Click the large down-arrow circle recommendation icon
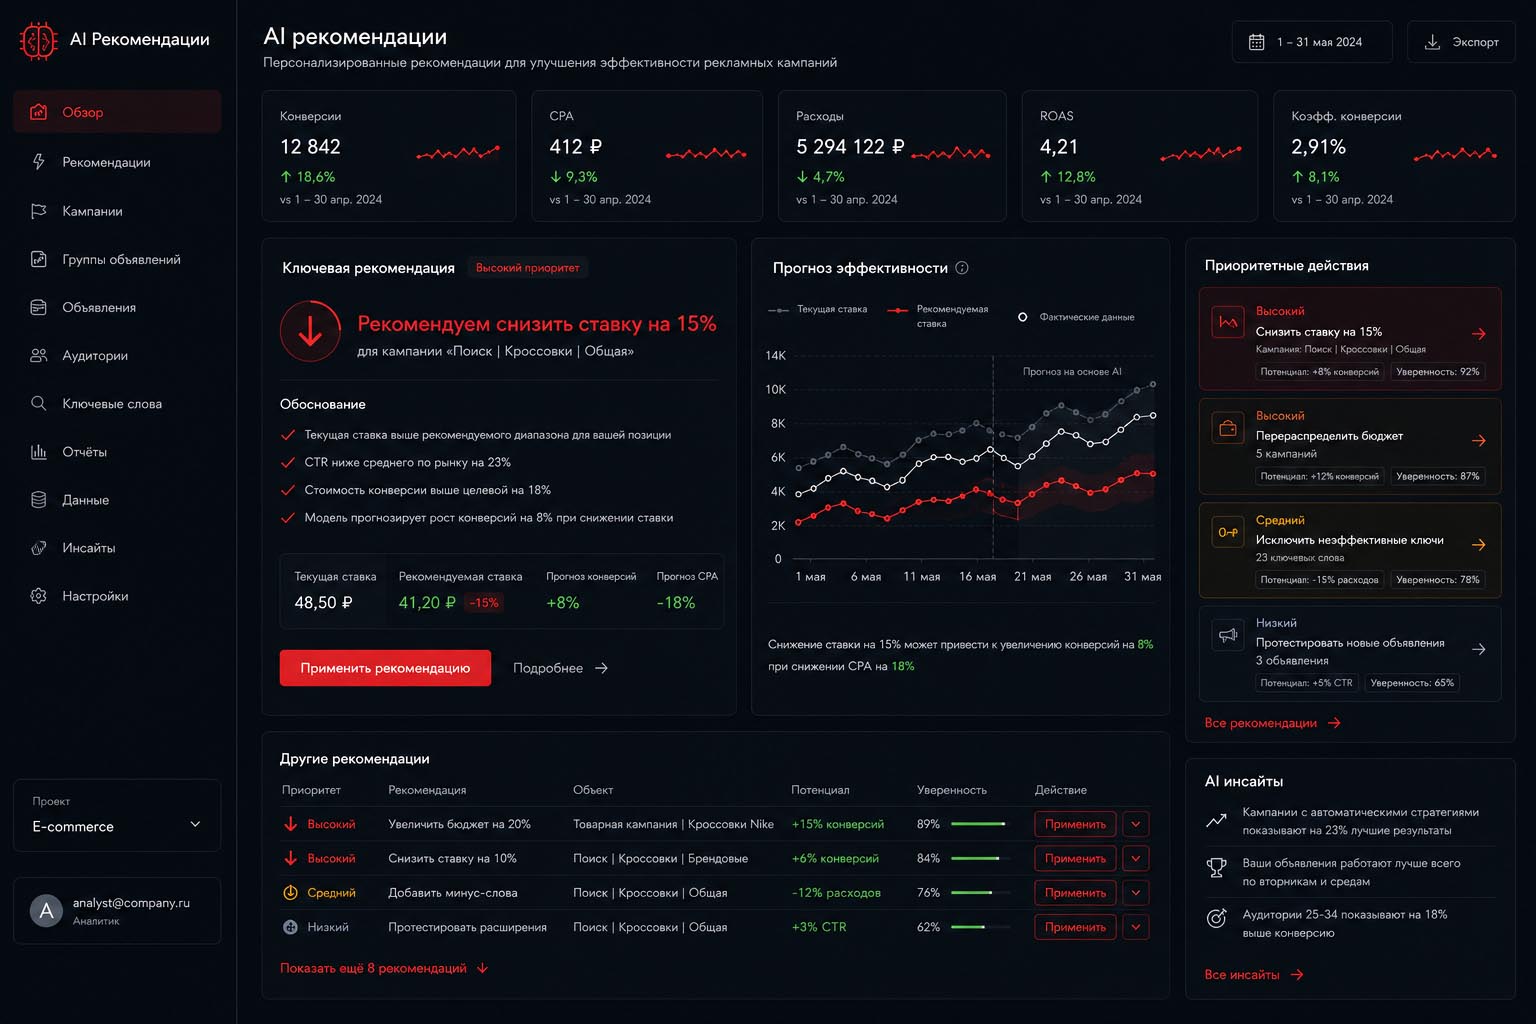1536x1024 pixels. point(310,331)
